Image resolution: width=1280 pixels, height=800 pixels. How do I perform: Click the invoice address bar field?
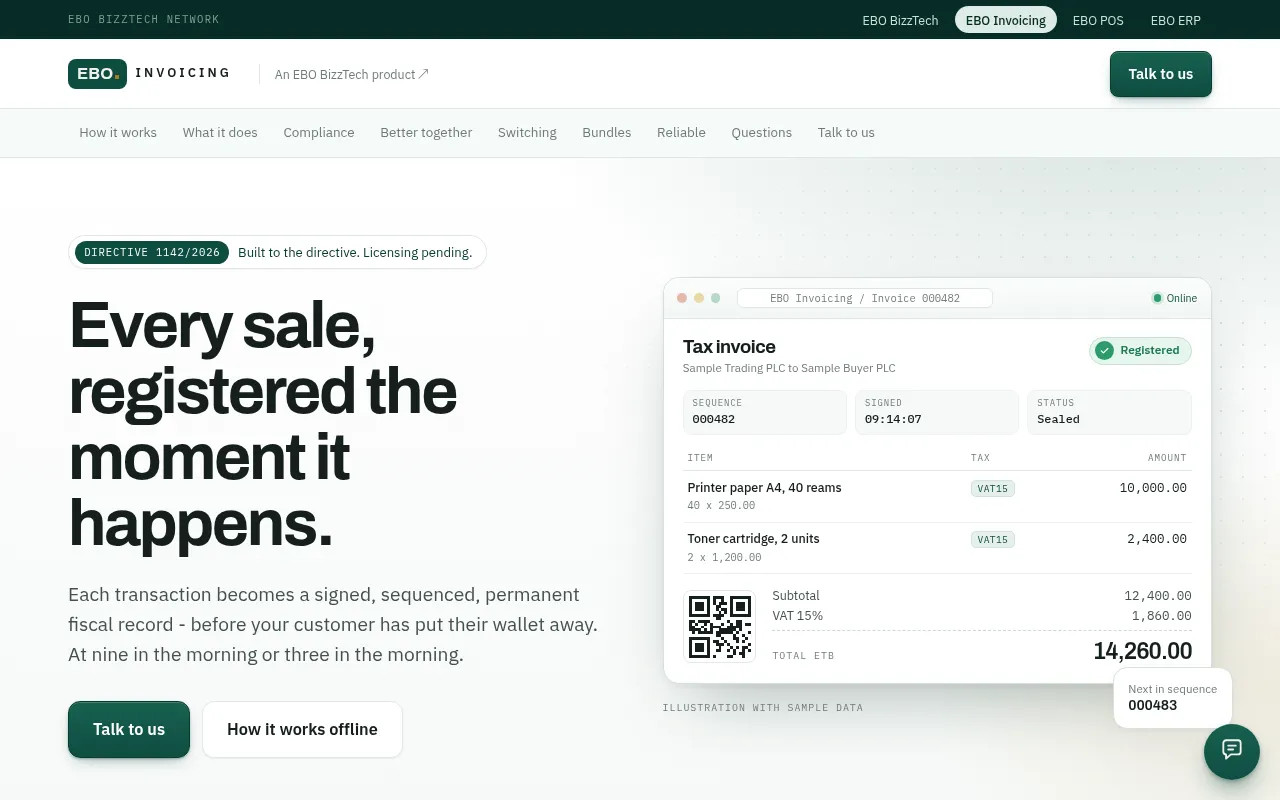click(x=865, y=298)
